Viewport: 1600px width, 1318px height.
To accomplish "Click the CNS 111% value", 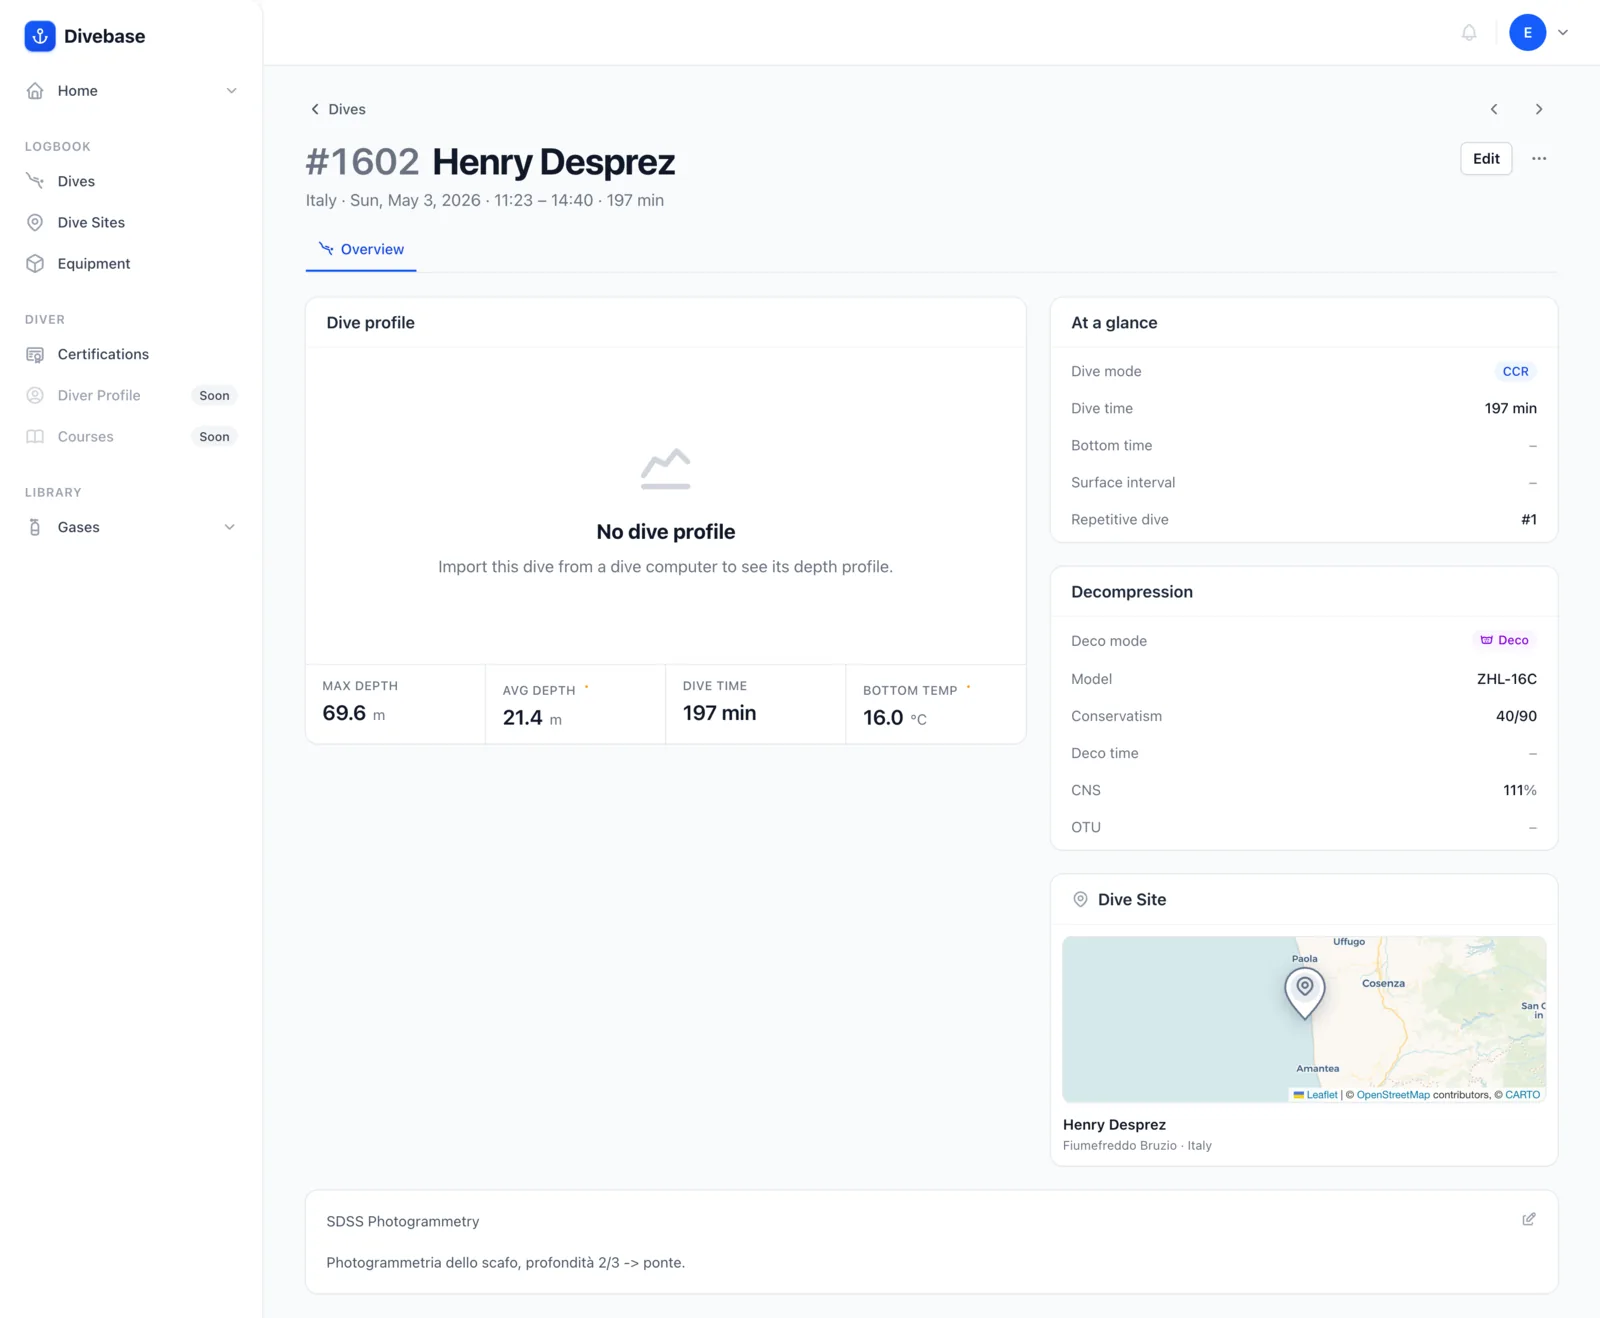I will pyautogui.click(x=1519, y=790).
